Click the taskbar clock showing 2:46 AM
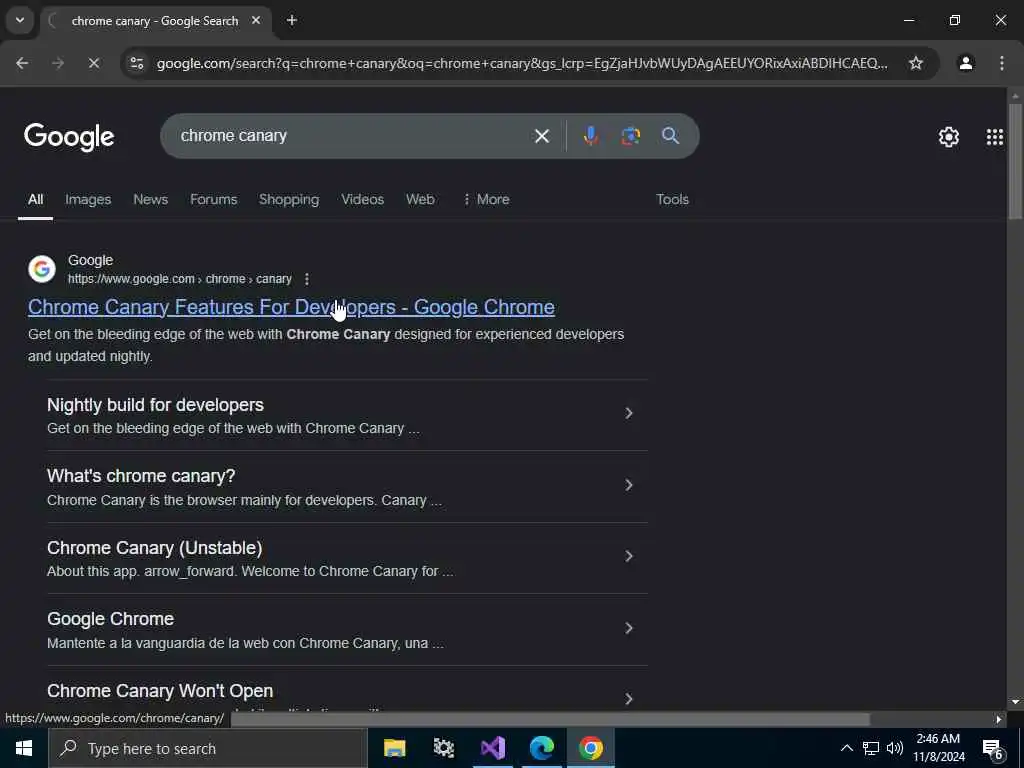The image size is (1024, 768). [x=938, y=748]
